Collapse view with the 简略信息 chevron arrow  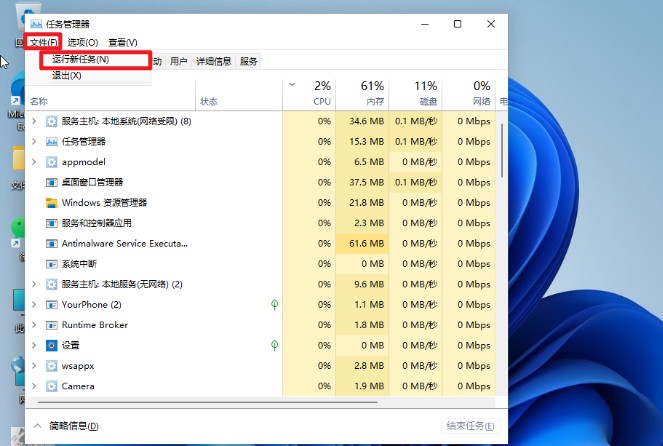click(38, 426)
